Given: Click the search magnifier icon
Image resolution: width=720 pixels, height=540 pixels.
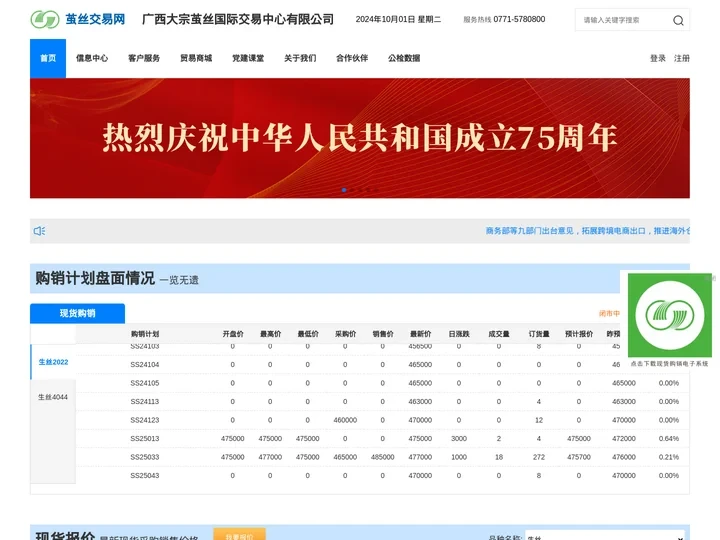Looking at the screenshot, I should (678, 20).
